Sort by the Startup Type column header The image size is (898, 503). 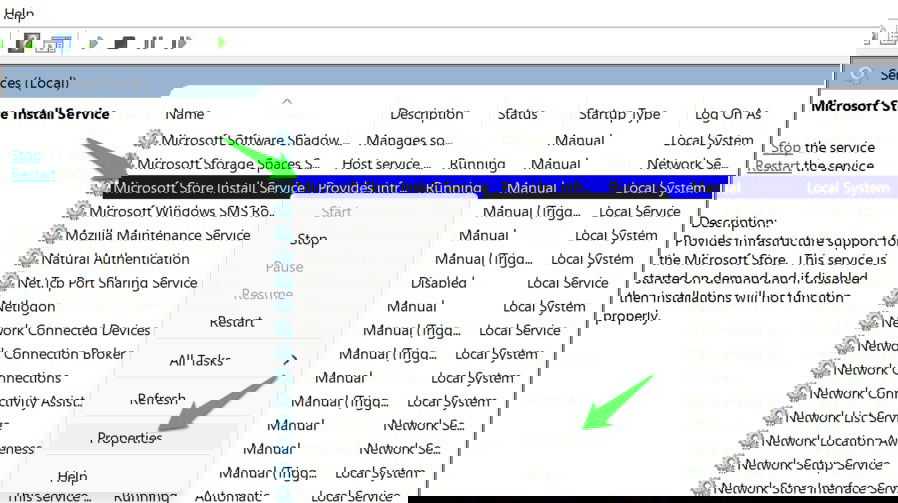pos(621,115)
